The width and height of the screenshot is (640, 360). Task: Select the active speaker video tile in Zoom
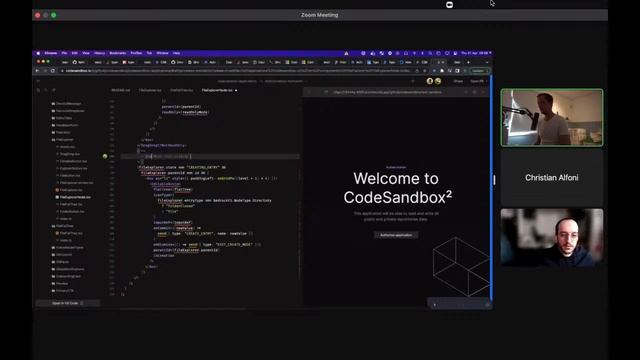552,118
